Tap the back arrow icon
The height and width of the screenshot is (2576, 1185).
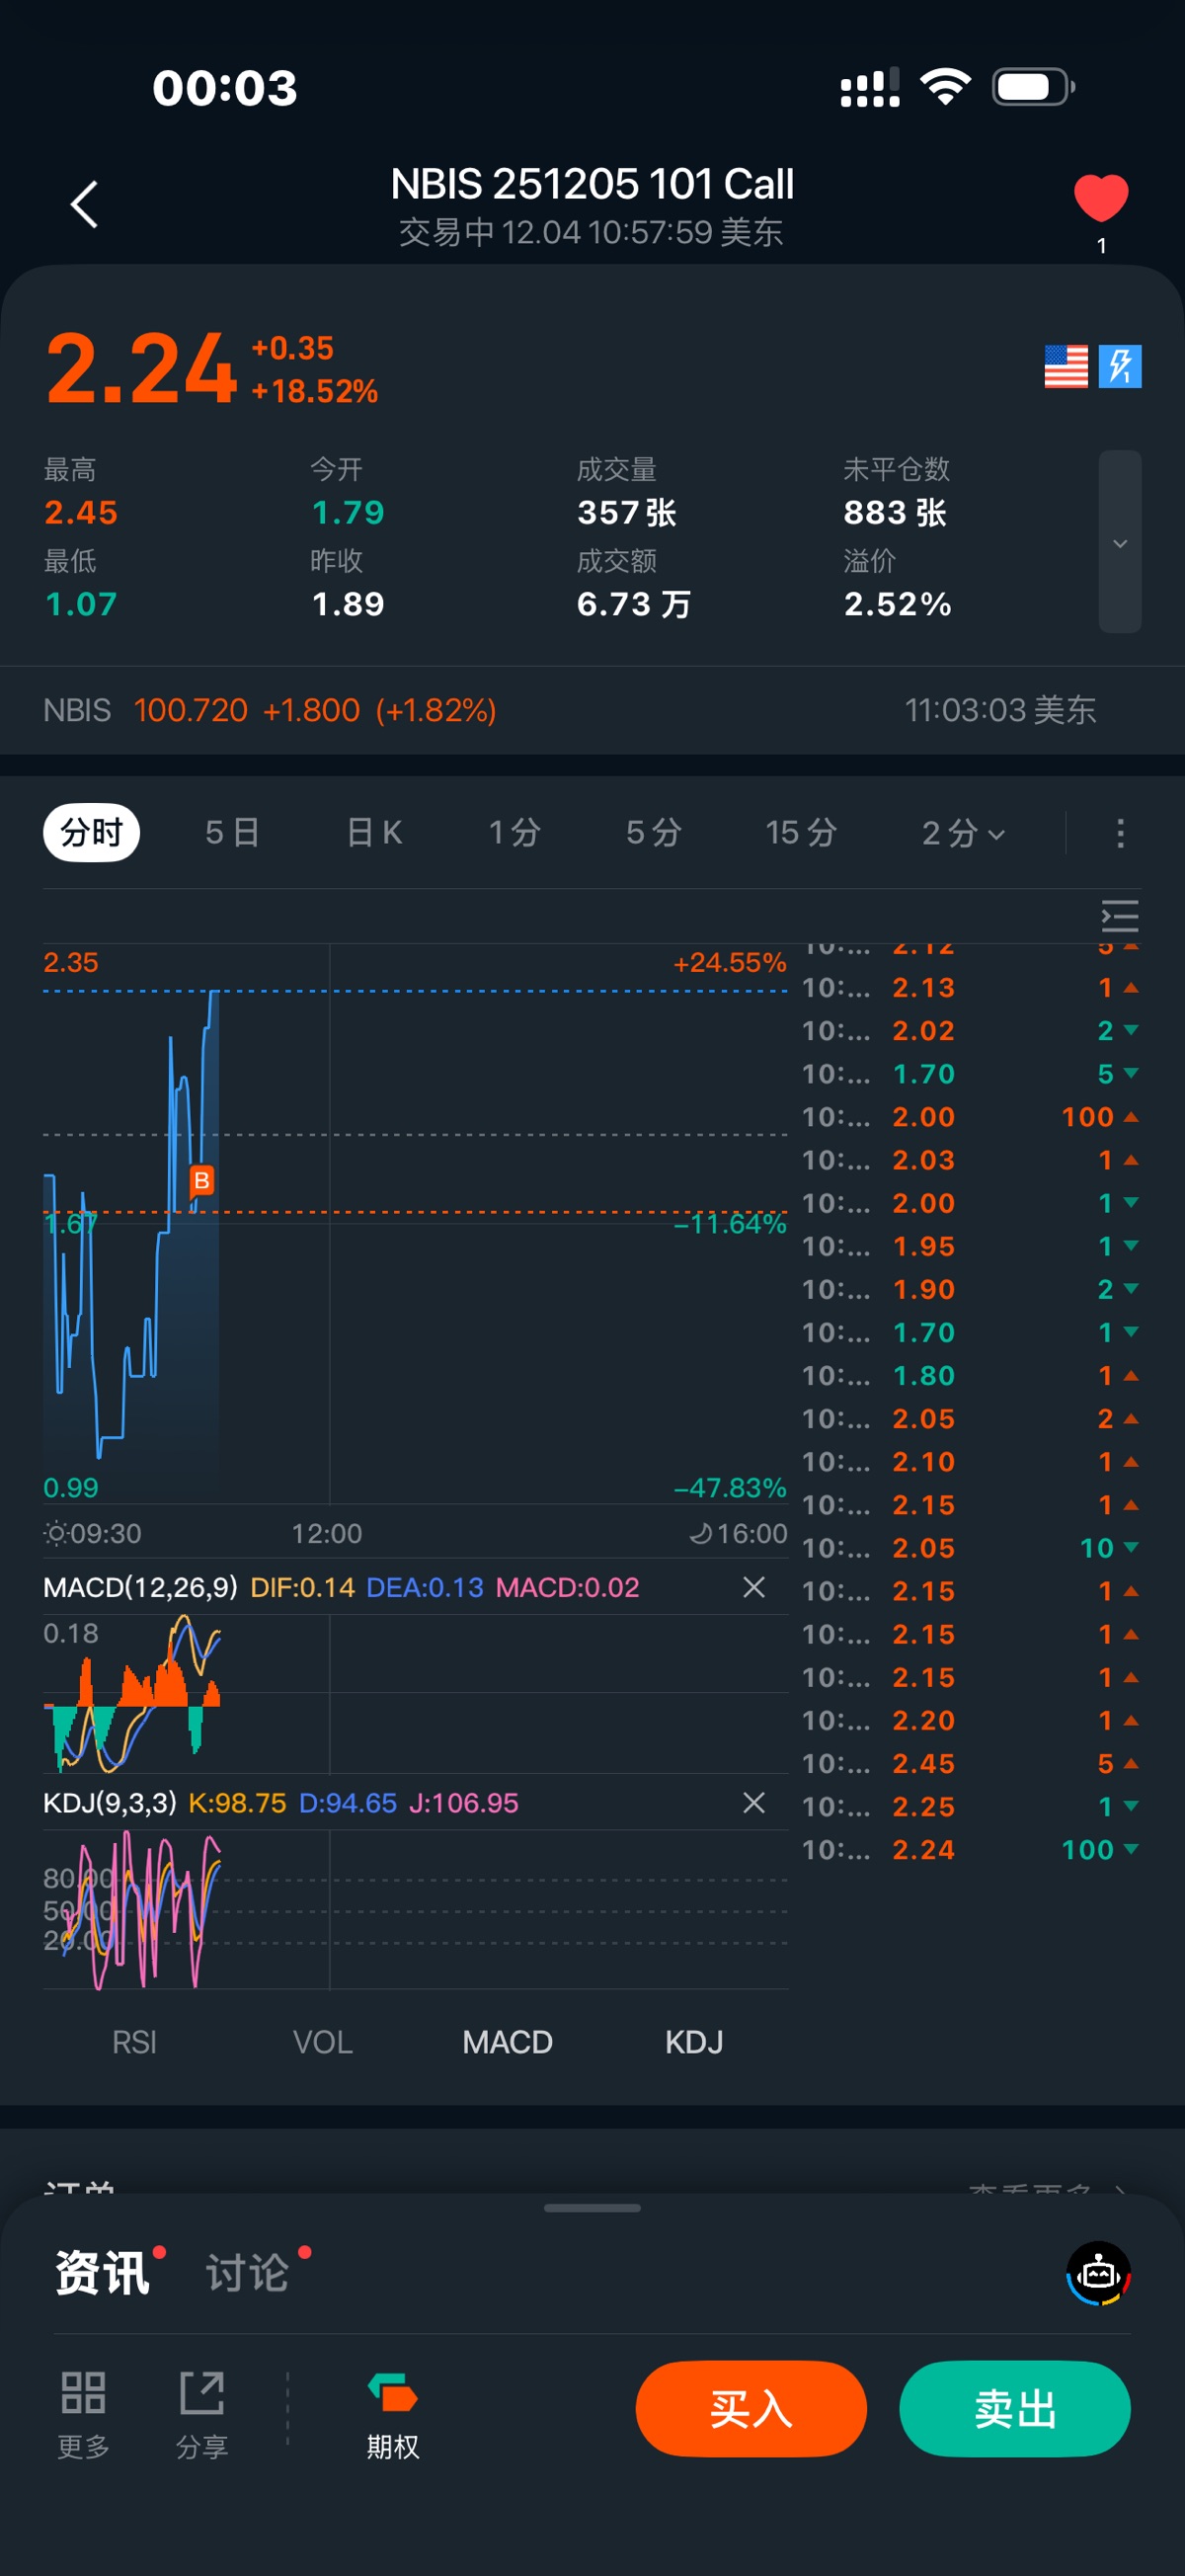[x=85, y=205]
